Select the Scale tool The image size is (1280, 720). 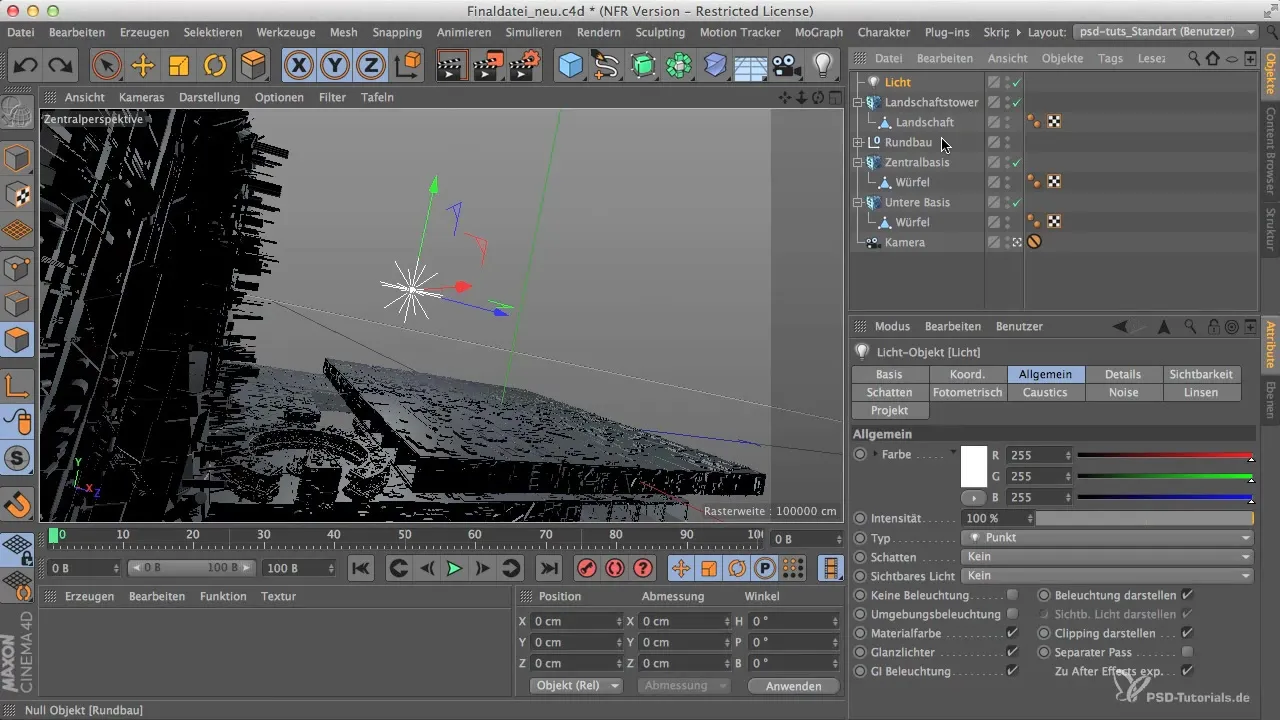(179, 66)
